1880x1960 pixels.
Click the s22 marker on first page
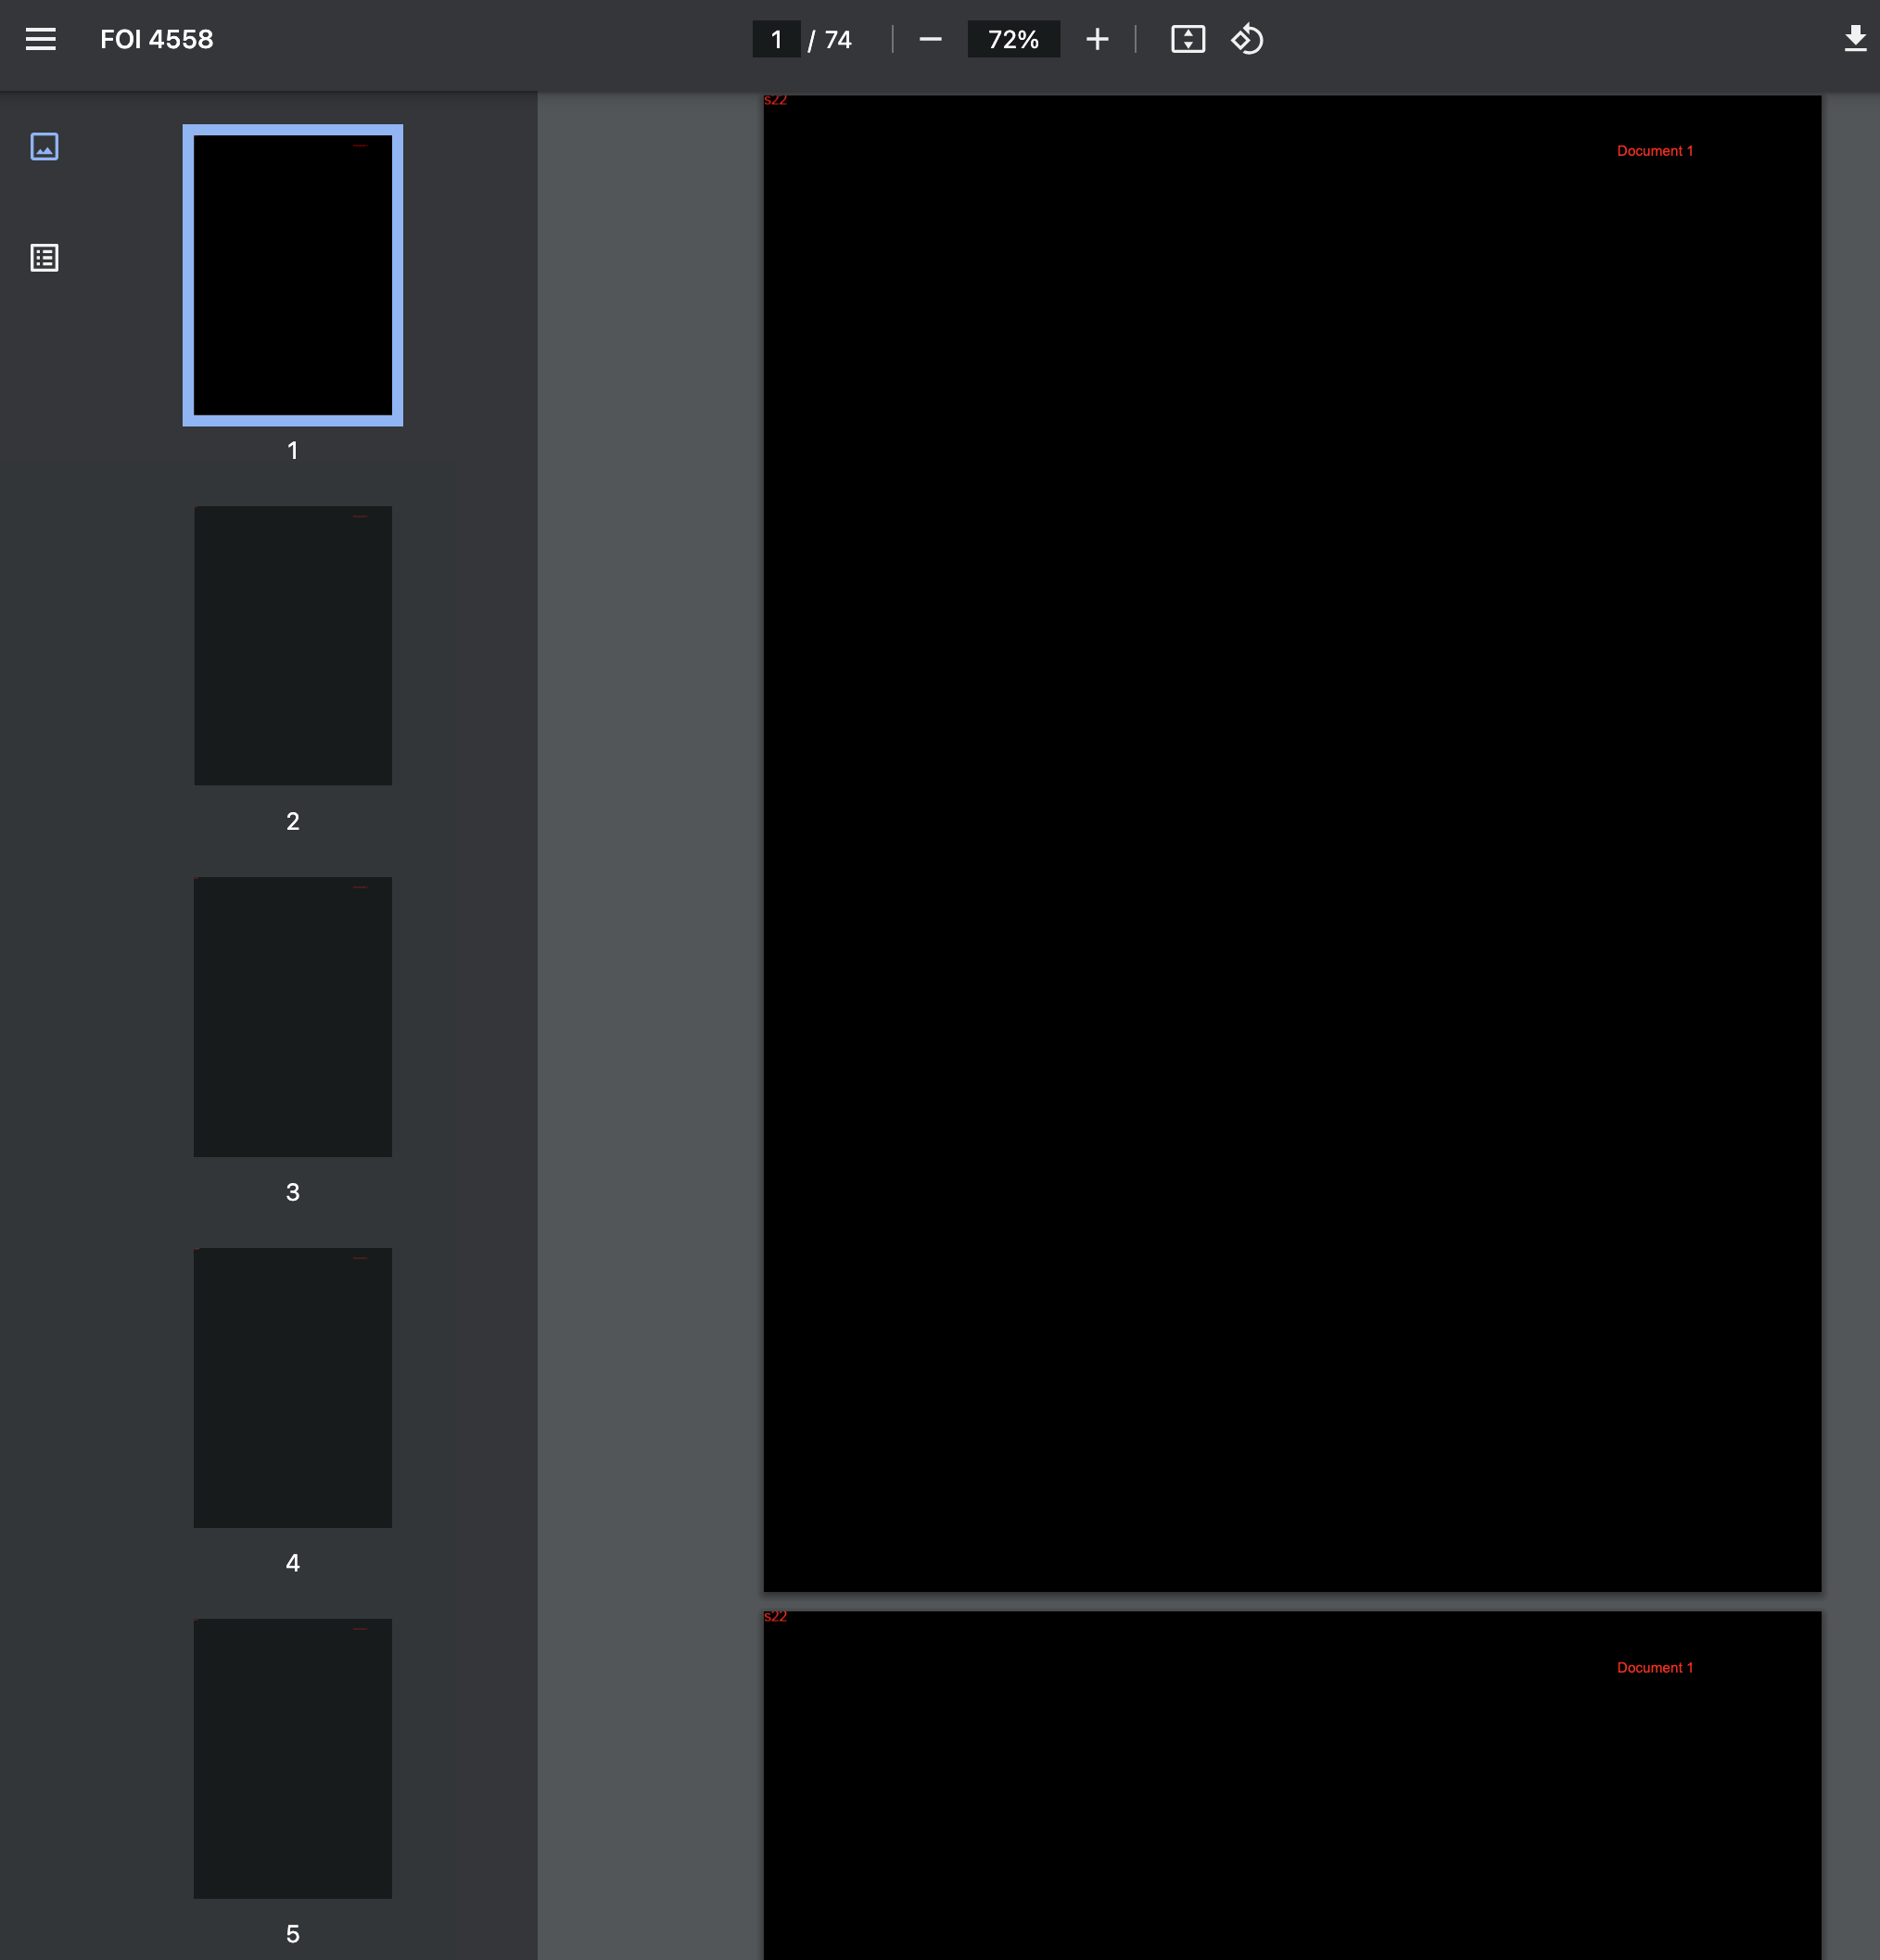(775, 100)
